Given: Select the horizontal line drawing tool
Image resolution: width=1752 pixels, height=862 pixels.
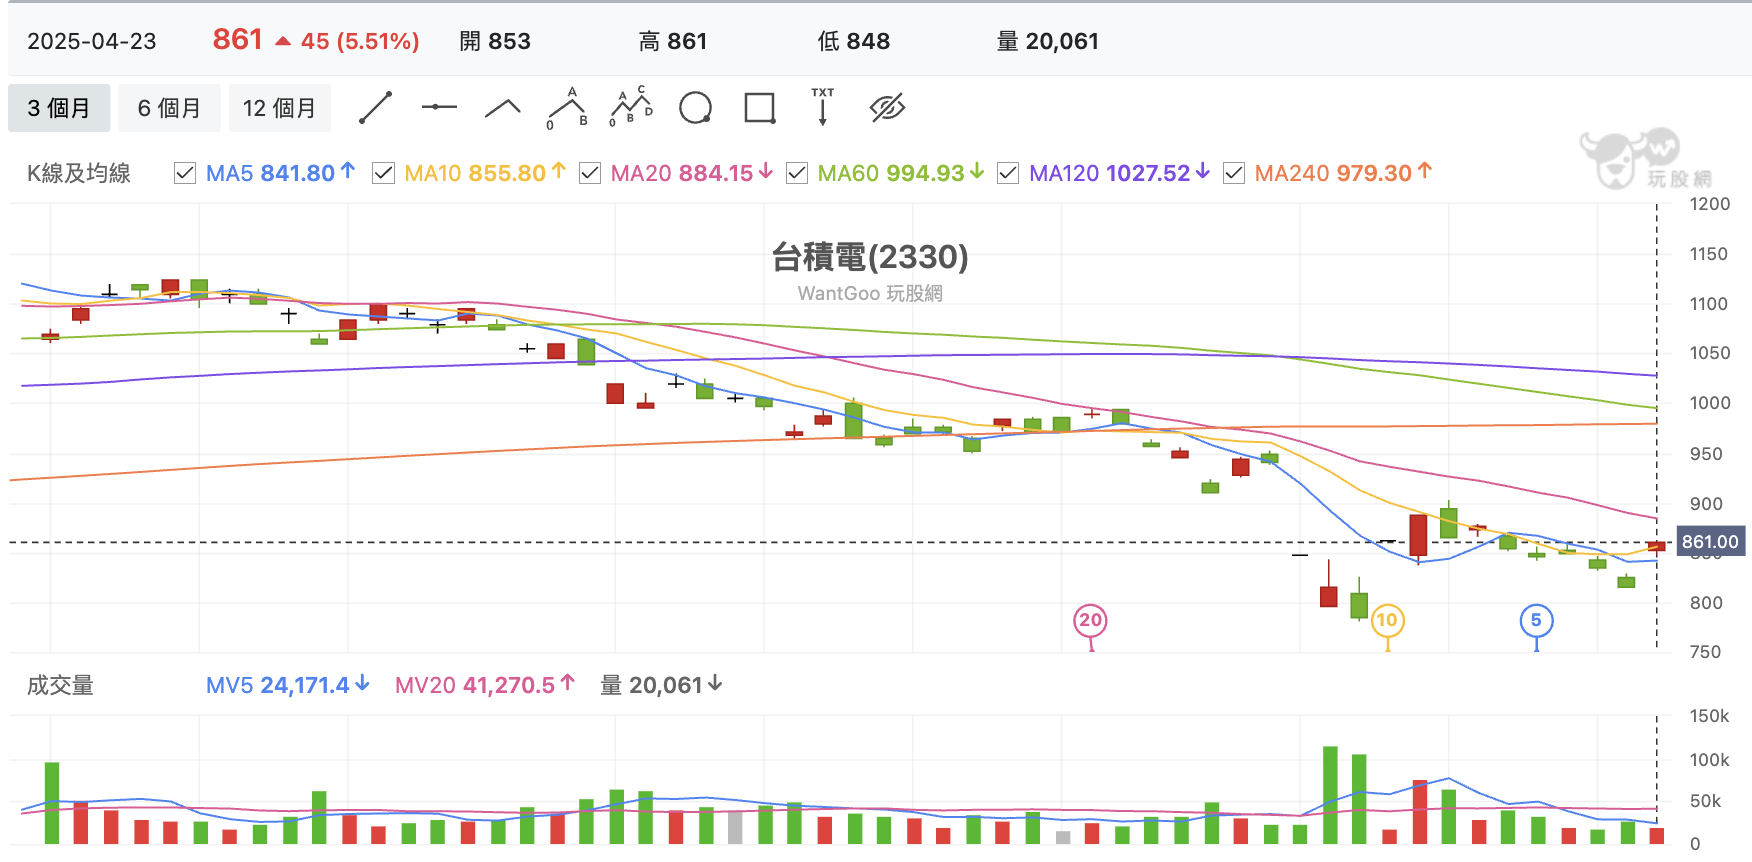Looking at the screenshot, I should pyautogui.click(x=439, y=107).
